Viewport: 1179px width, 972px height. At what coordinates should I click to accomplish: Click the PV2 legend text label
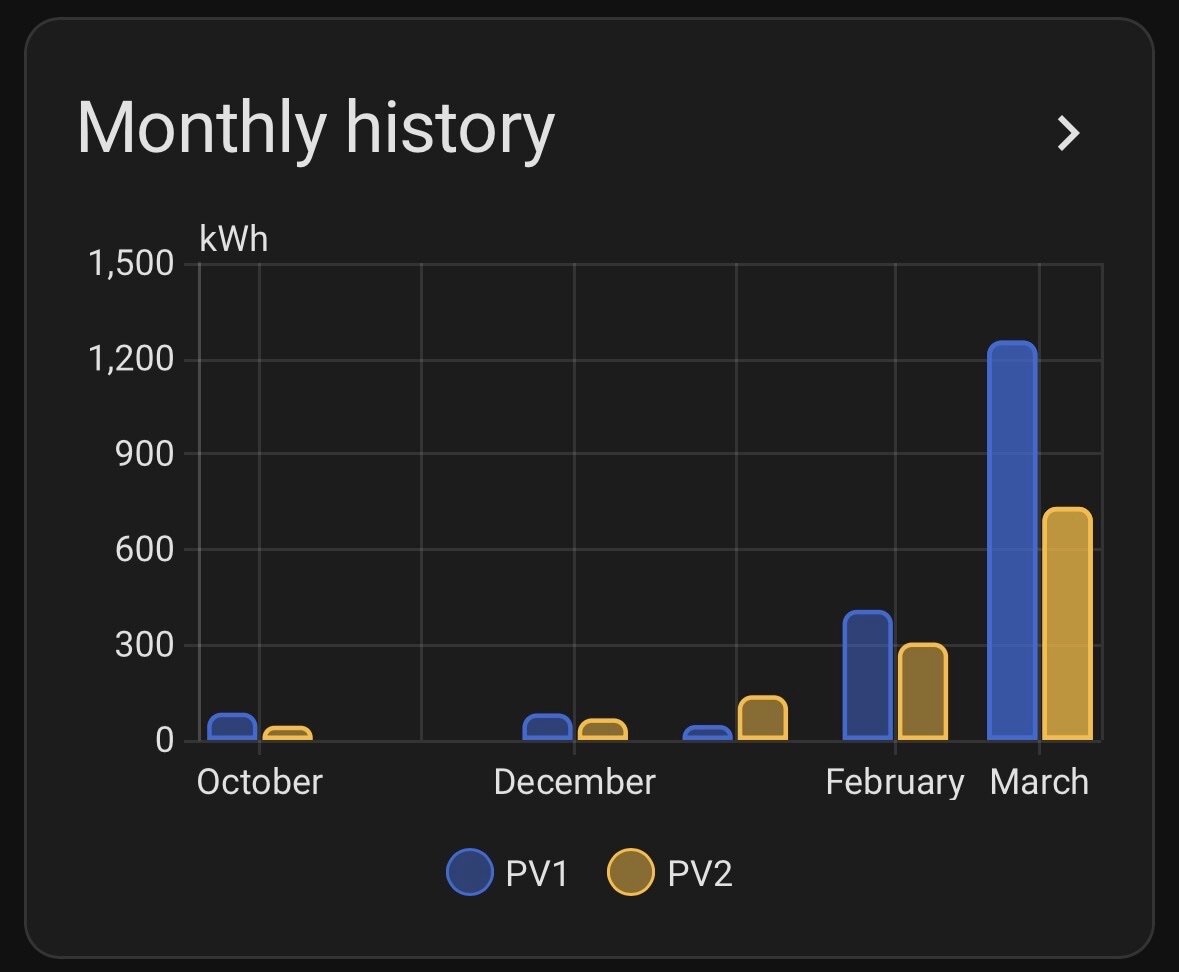click(700, 874)
